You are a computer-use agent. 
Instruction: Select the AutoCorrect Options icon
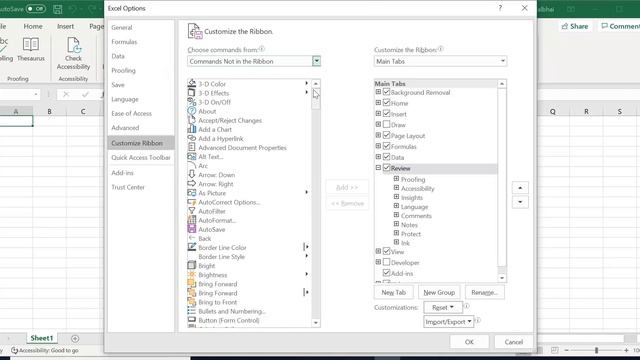(191, 202)
